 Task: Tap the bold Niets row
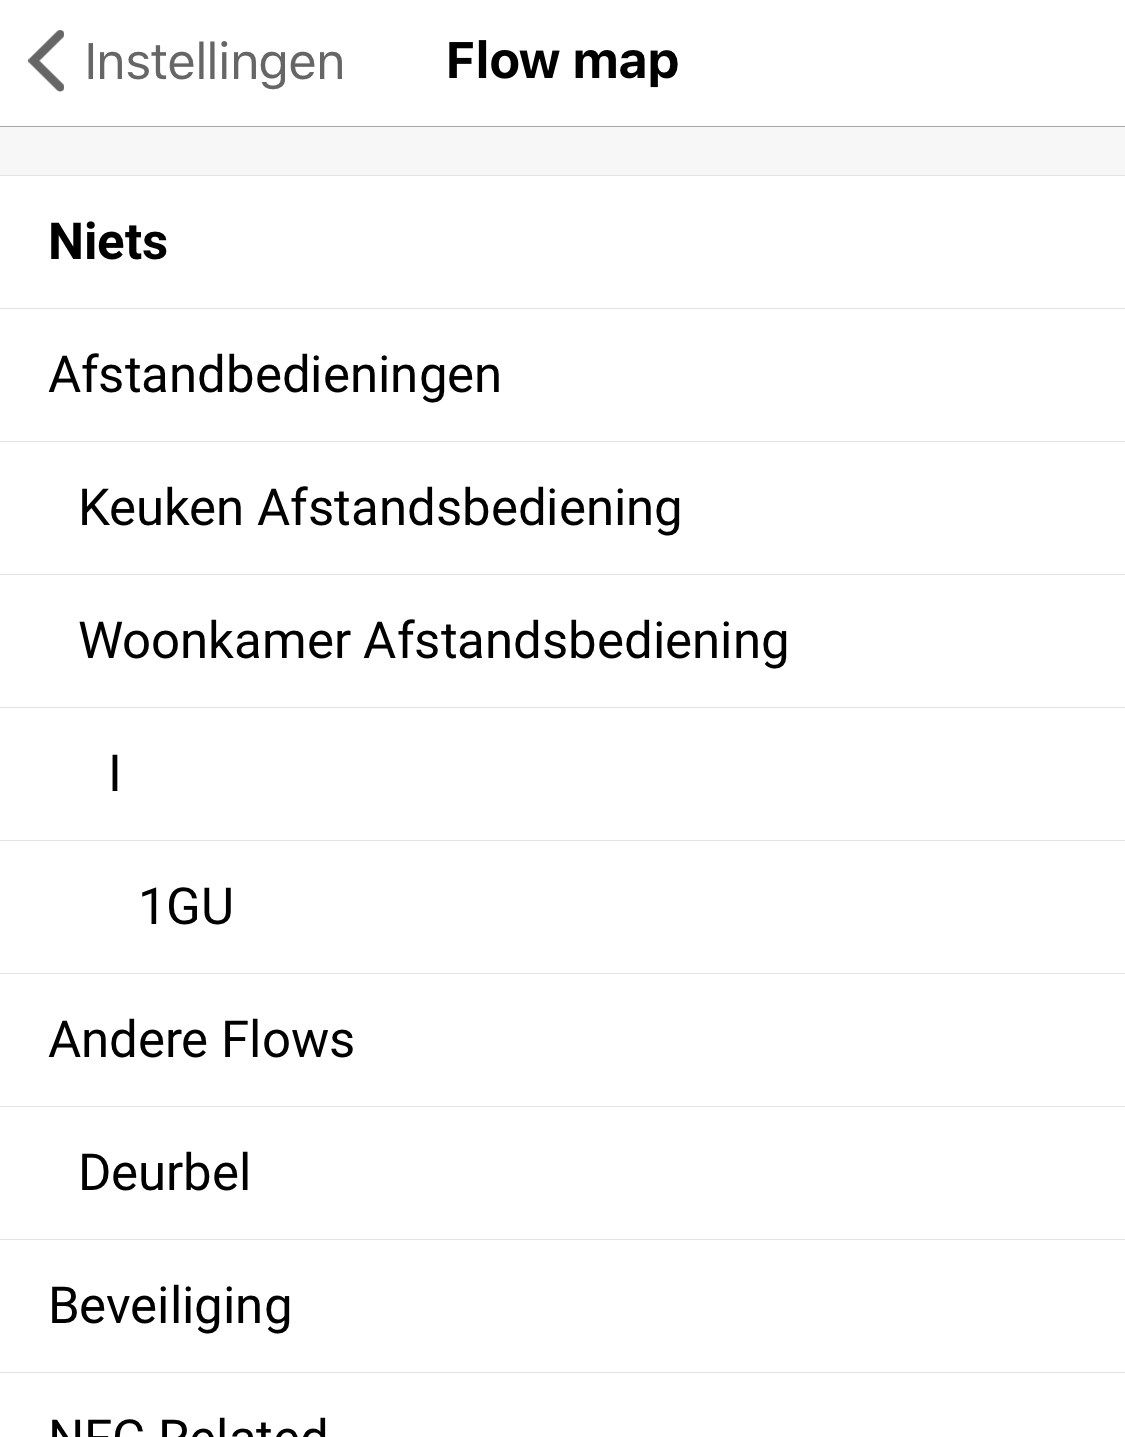click(x=562, y=242)
